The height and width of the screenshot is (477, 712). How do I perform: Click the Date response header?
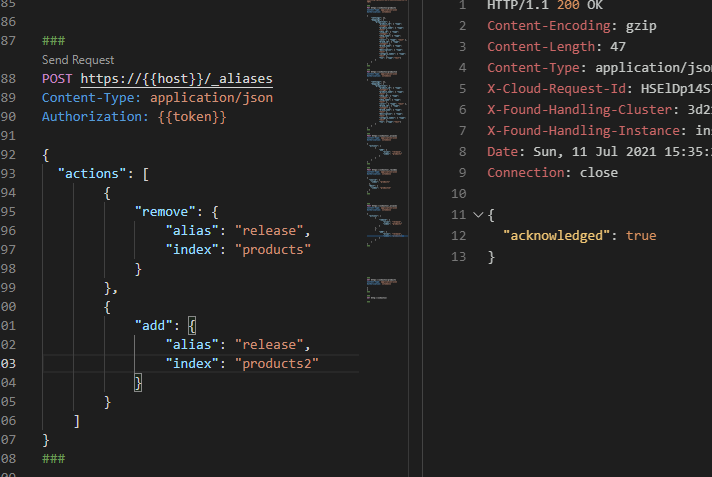point(599,151)
